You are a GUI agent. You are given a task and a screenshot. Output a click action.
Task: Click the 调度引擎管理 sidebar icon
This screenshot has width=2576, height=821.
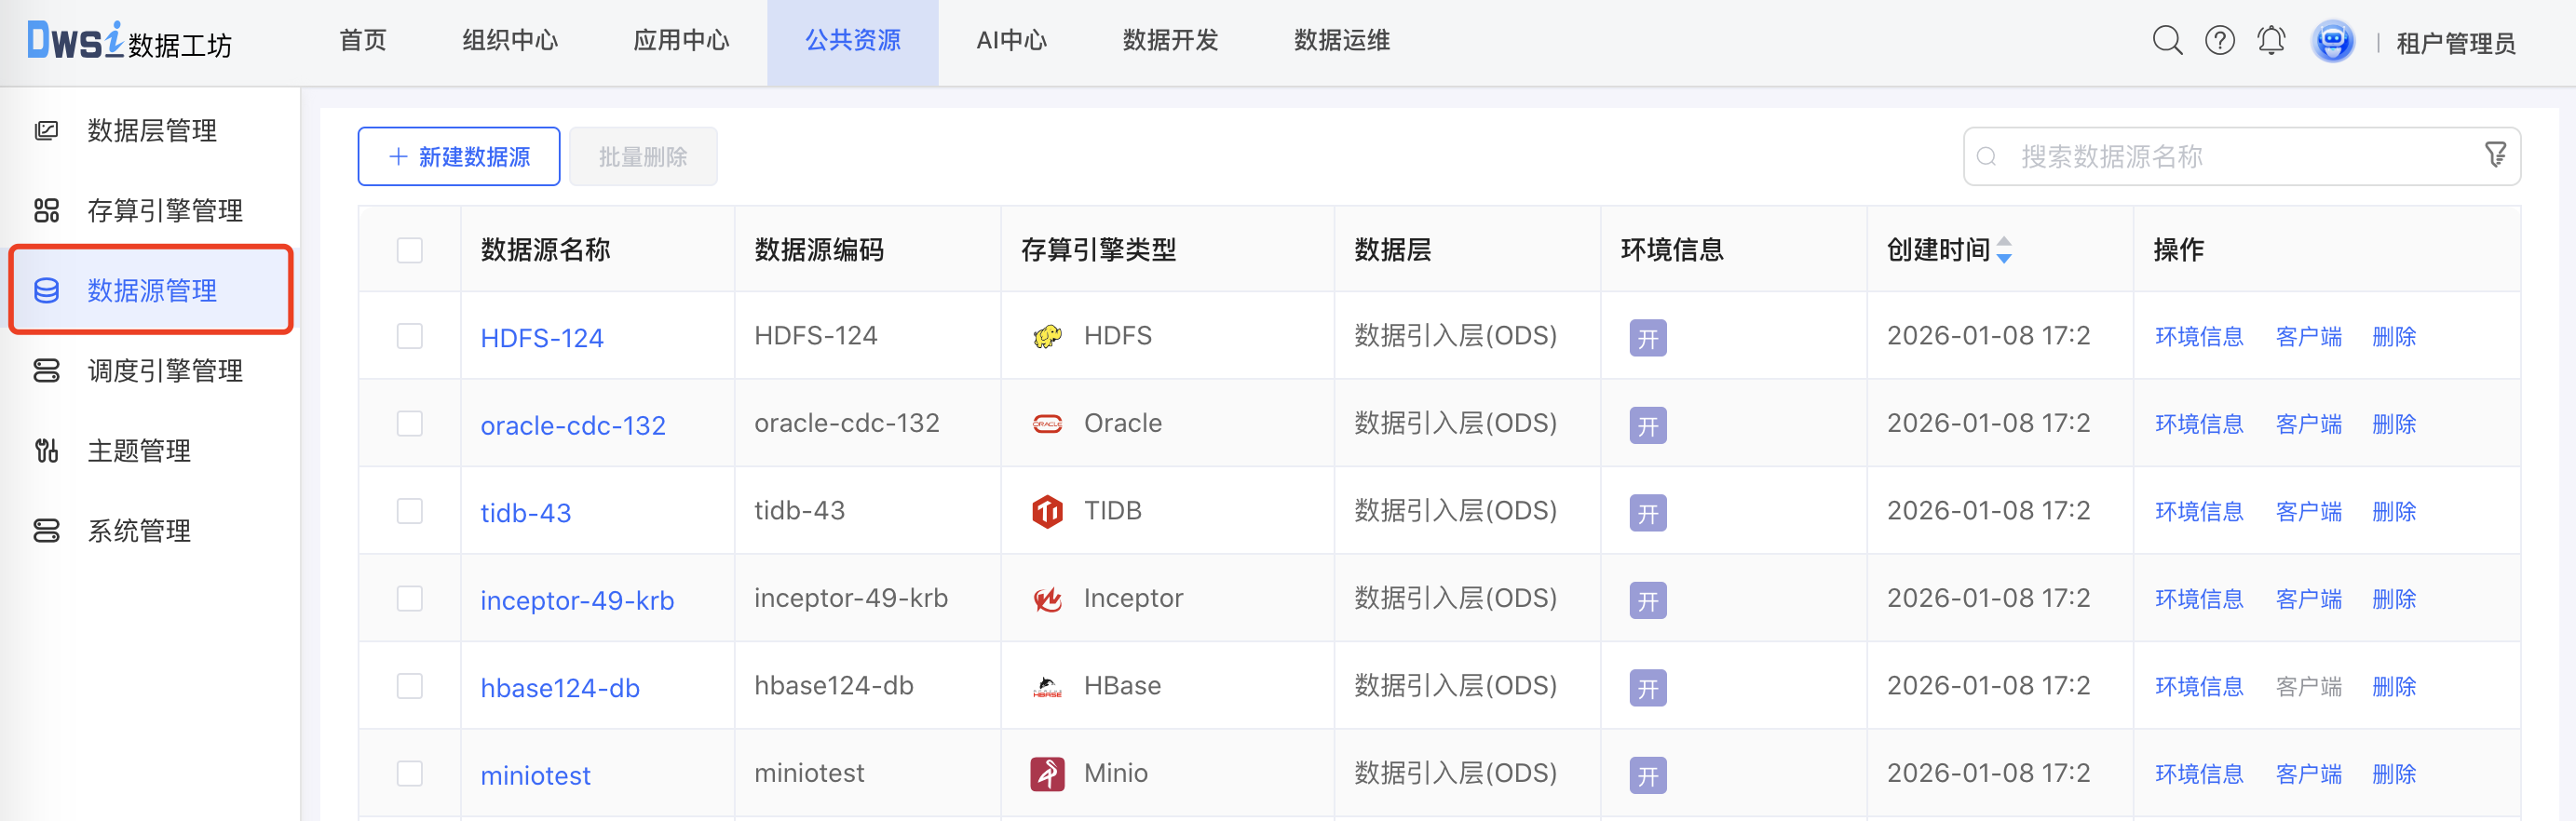47,371
